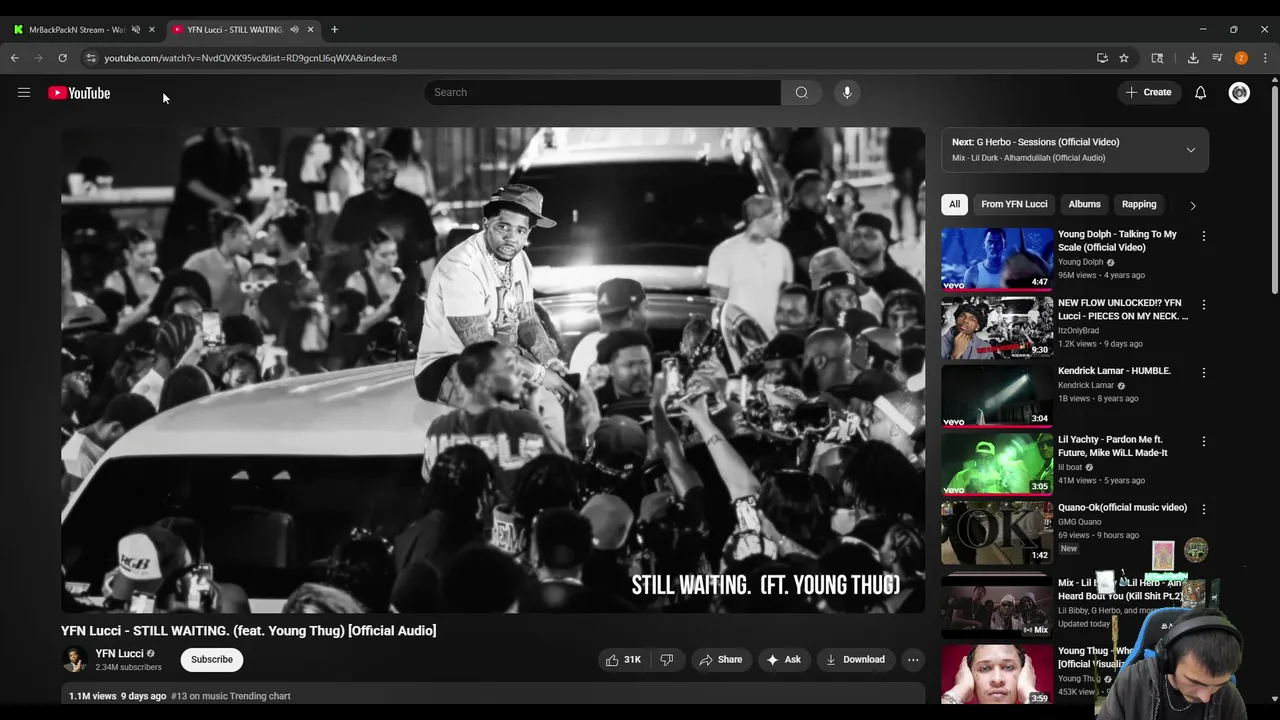
Task: Open #13 on music Trending chart
Action: click(x=231, y=696)
